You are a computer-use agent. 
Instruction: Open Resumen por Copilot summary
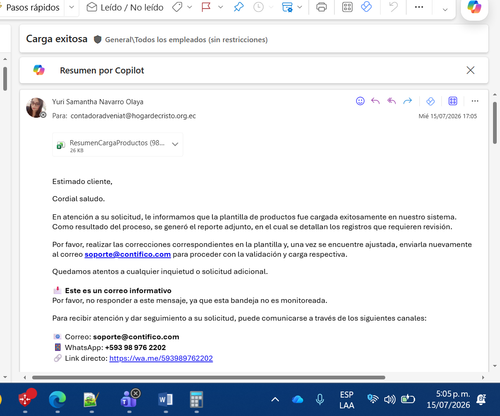point(102,70)
